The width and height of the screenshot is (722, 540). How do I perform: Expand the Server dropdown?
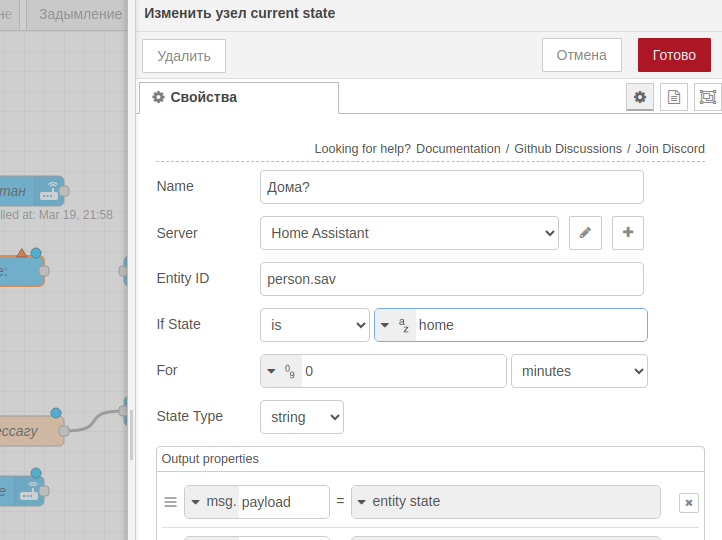pyautogui.click(x=409, y=233)
